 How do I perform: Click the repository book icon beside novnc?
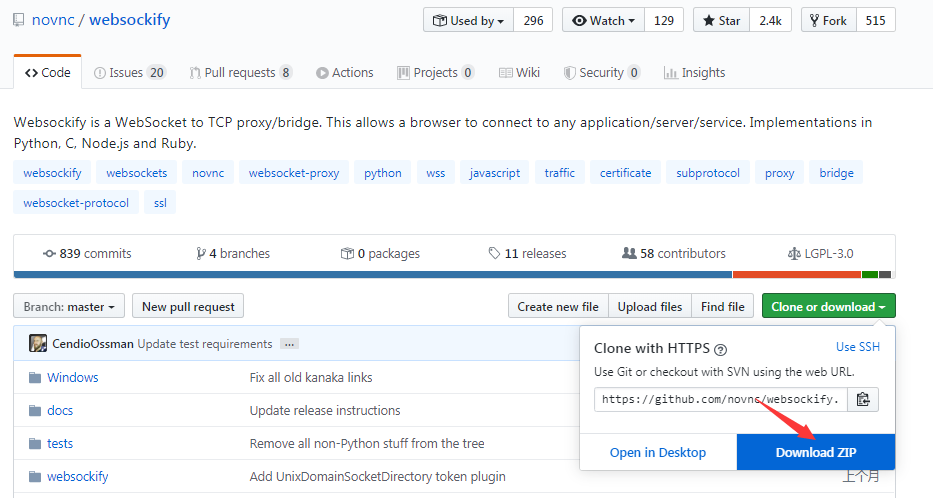(19, 20)
